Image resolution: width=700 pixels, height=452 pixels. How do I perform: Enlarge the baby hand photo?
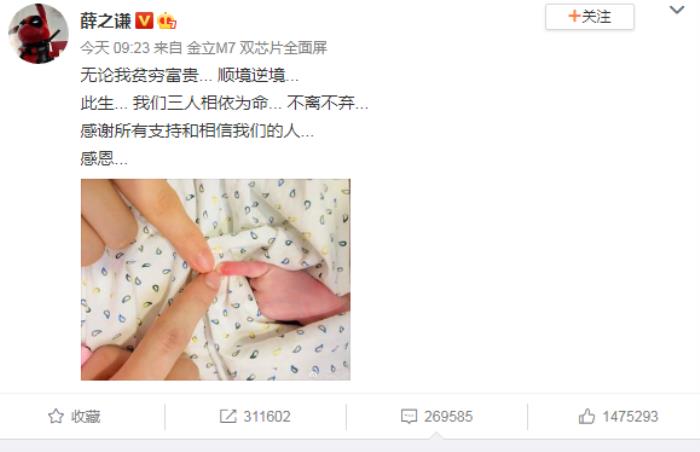[x=216, y=280]
